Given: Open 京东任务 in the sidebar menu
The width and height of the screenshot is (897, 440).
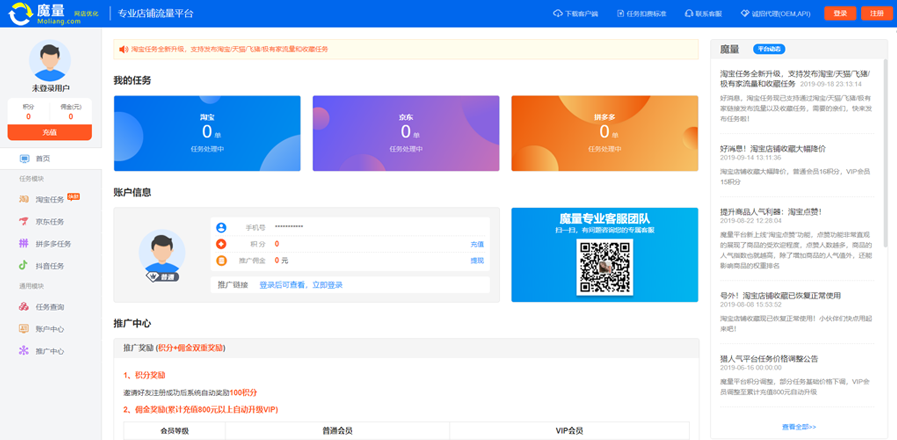Looking at the screenshot, I should pos(51,221).
